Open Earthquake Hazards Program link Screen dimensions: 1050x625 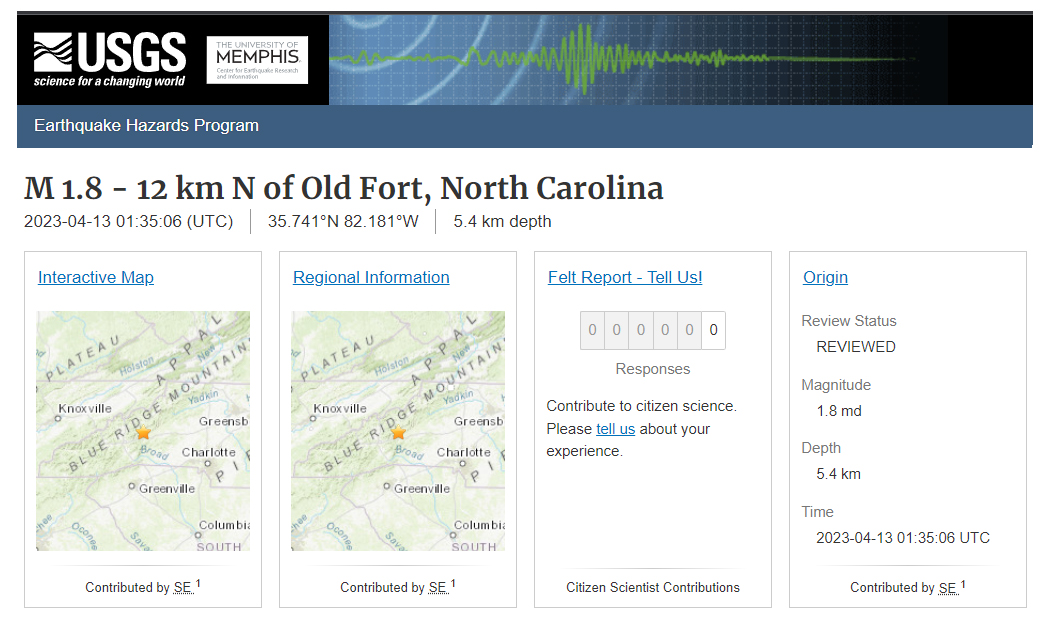point(146,125)
